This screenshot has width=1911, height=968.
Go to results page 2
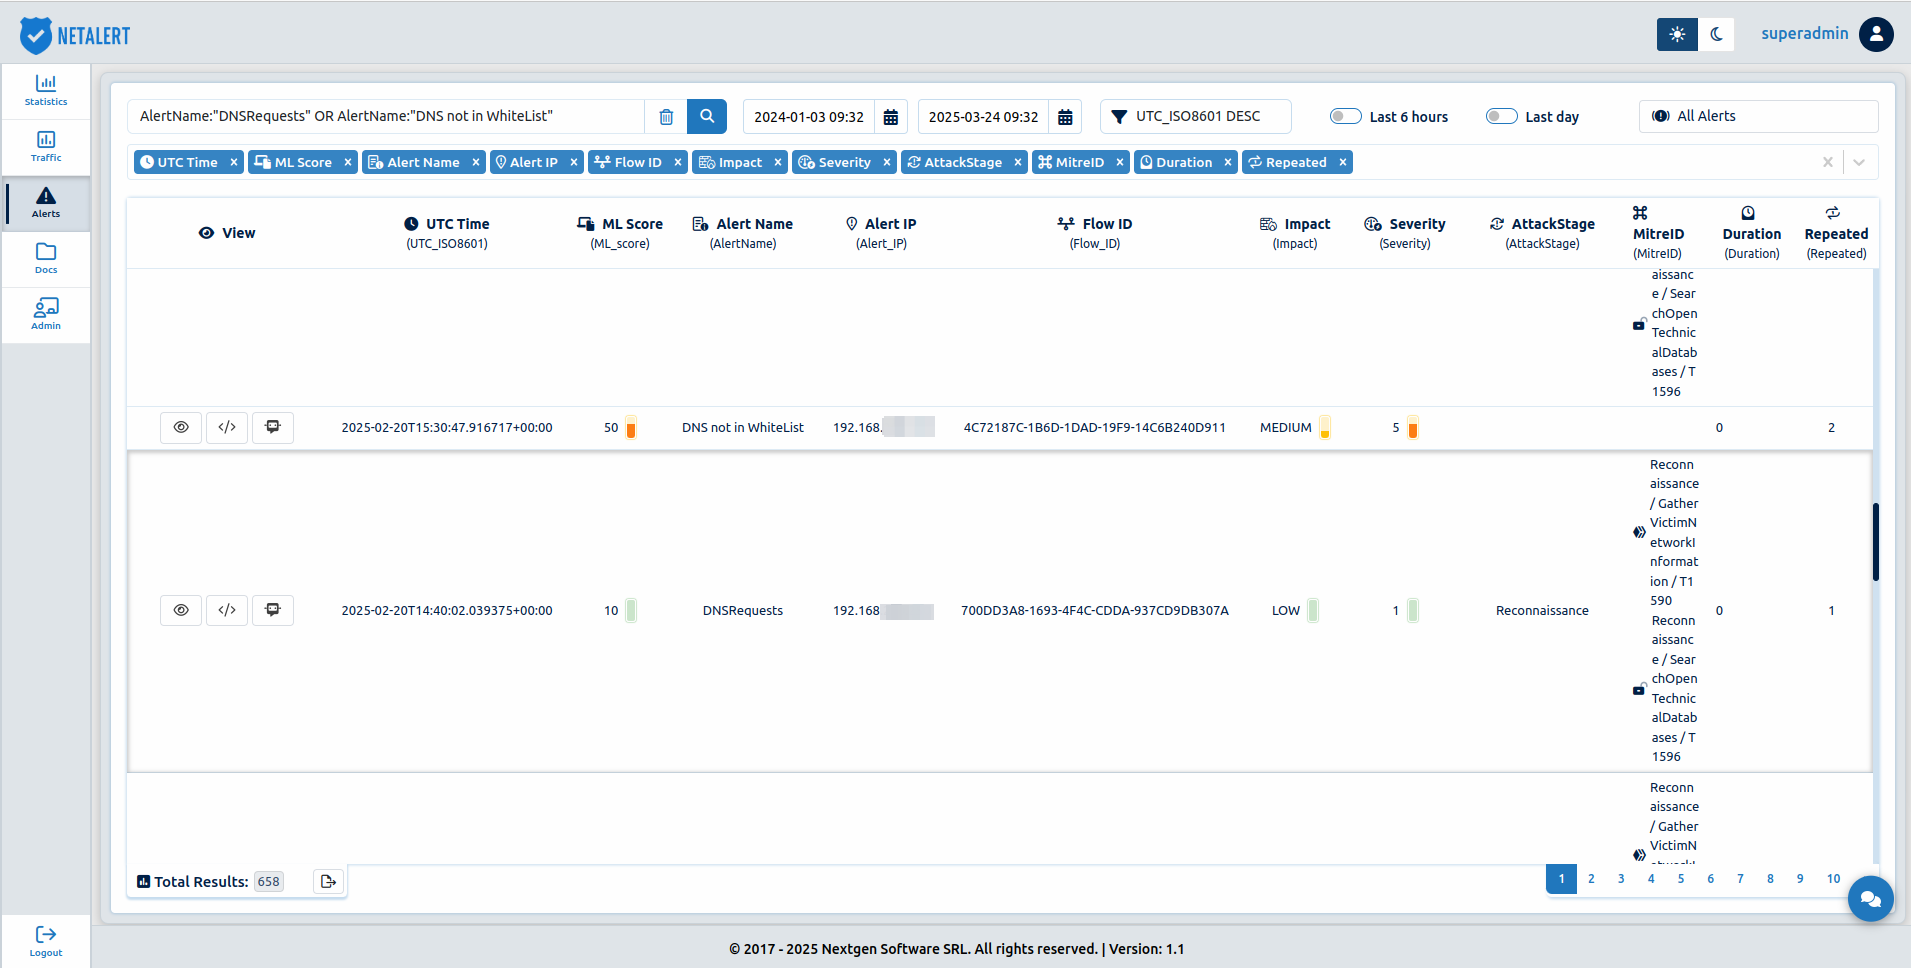pyautogui.click(x=1591, y=879)
